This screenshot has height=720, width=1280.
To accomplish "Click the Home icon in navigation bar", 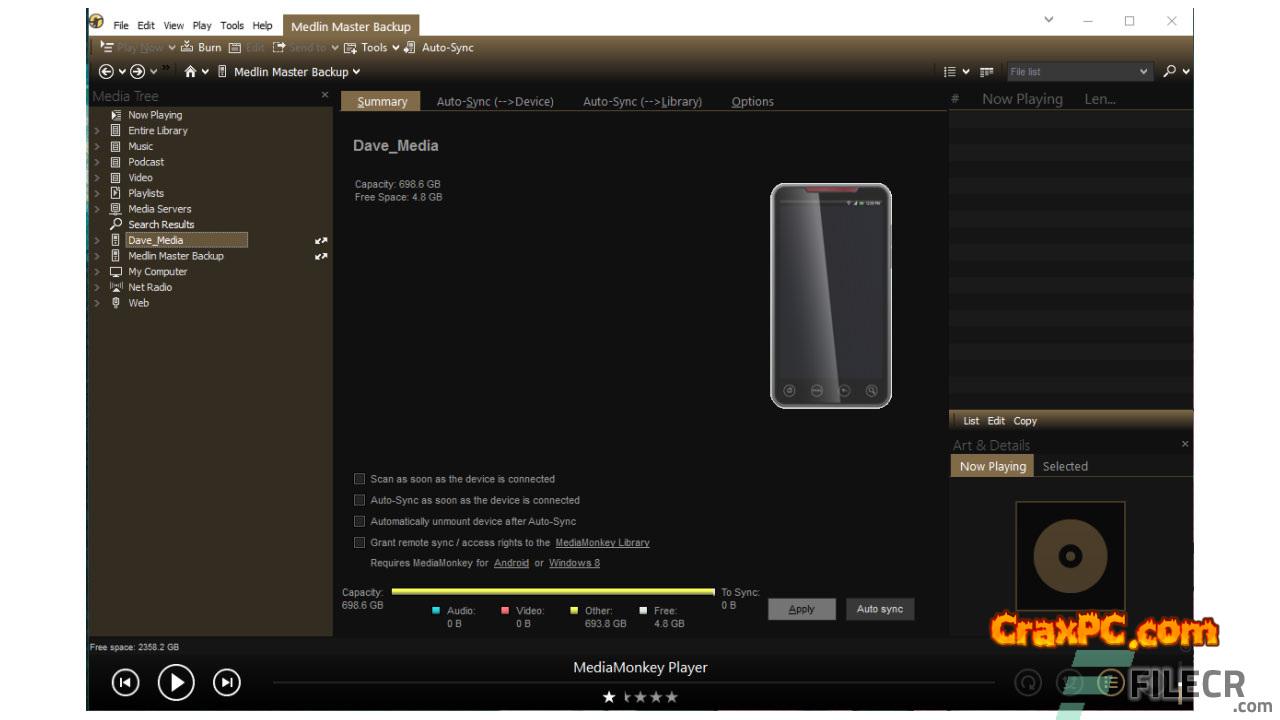I will coord(190,71).
